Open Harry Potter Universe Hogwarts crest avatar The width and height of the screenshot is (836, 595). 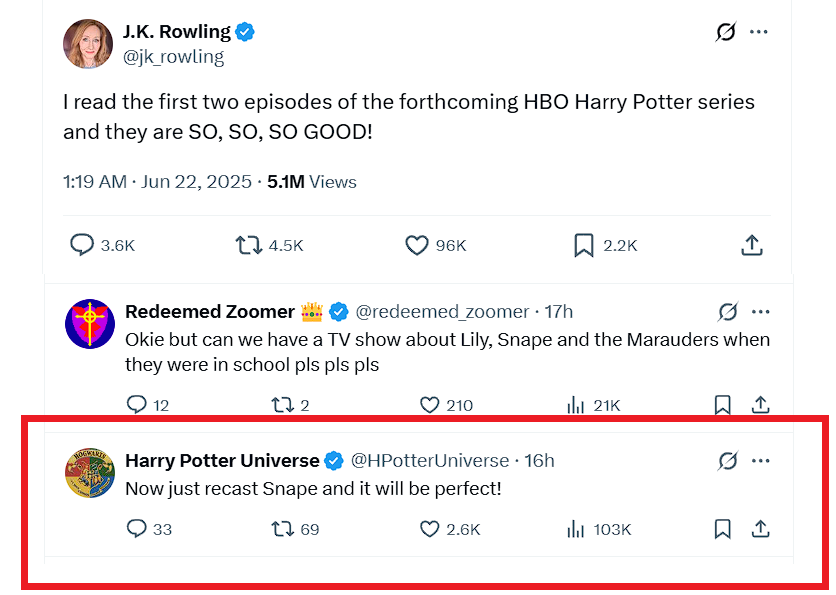pos(90,473)
